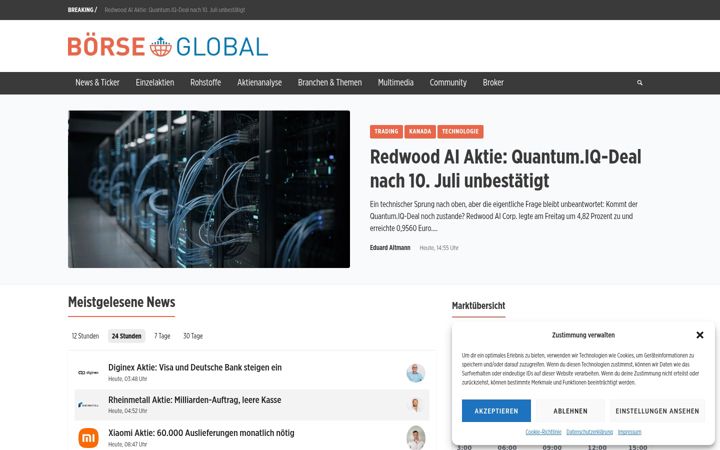Open the News & Ticker menu
This screenshot has height=450, width=720.
pyautogui.click(x=97, y=83)
